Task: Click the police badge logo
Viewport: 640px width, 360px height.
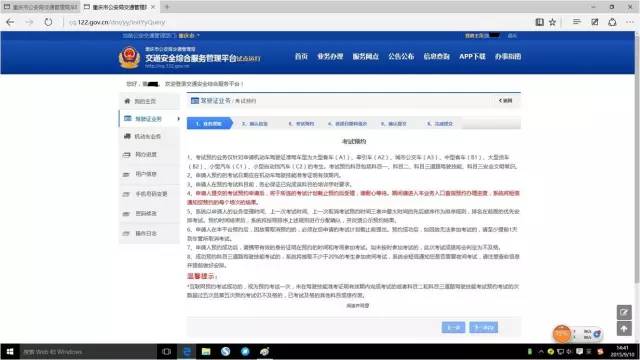Action: coord(129,57)
